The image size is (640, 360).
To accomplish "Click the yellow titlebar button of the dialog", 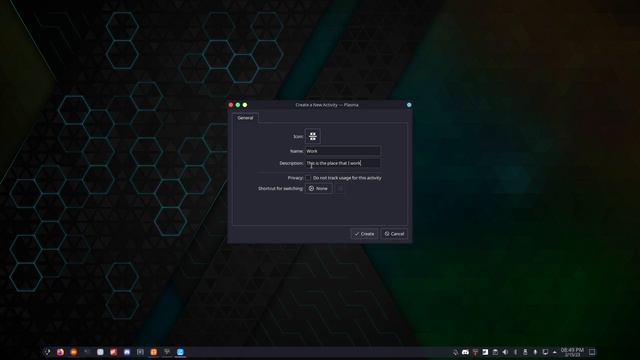I will point(245,105).
